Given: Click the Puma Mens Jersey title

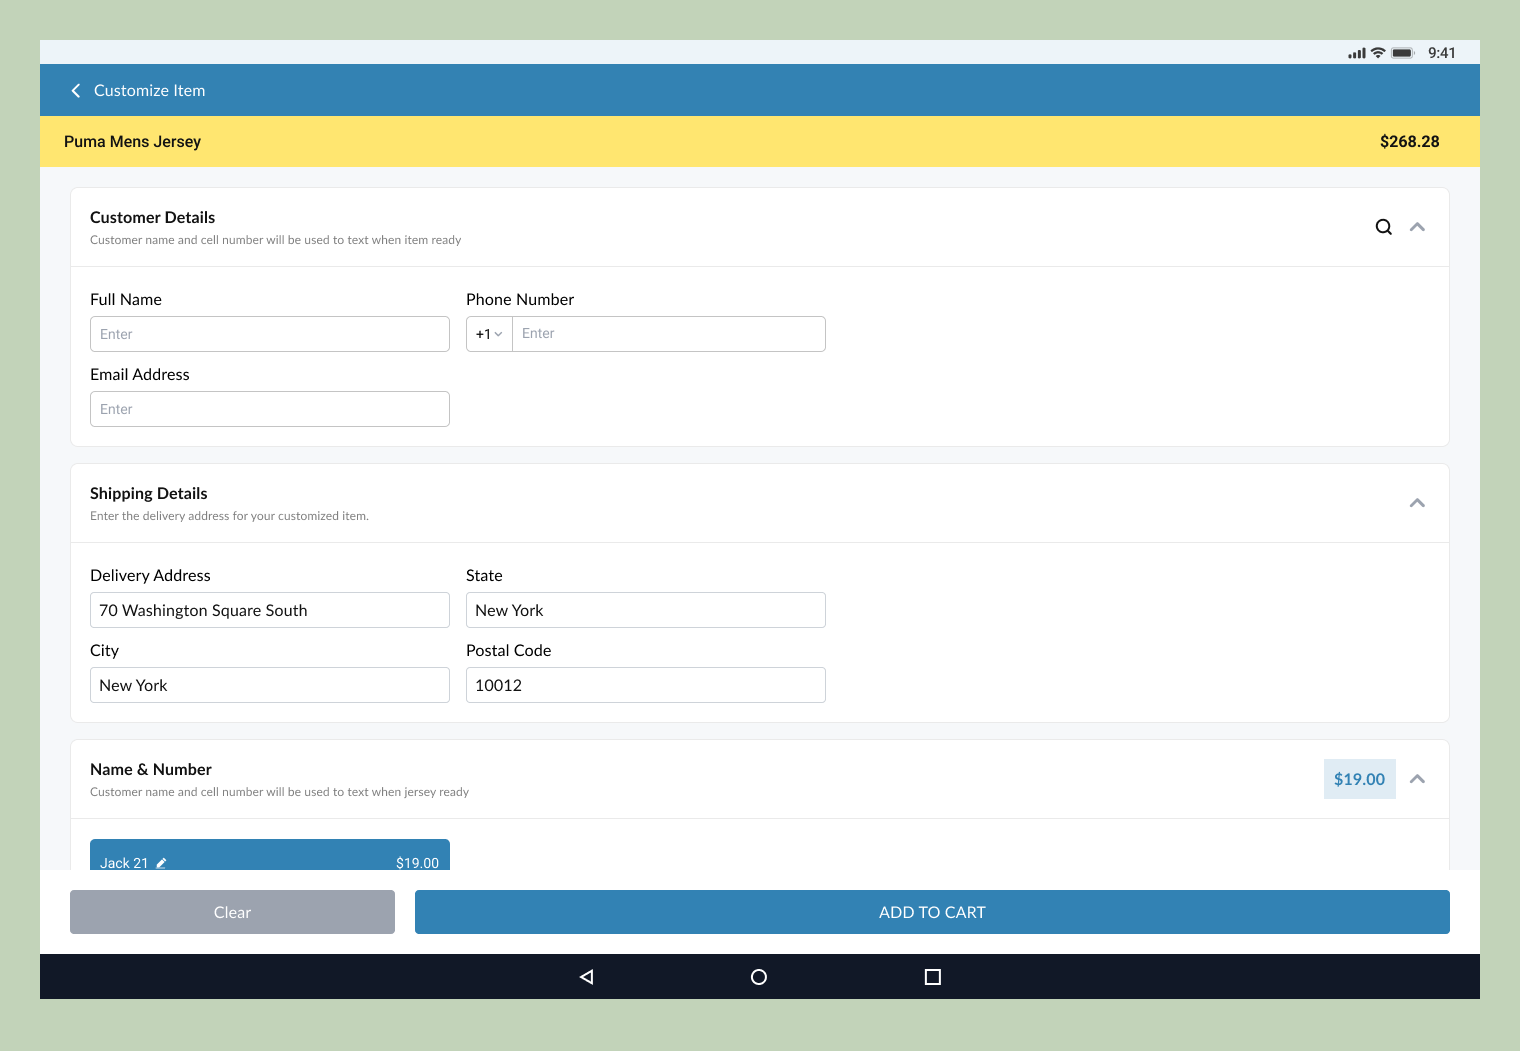Looking at the screenshot, I should pyautogui.click(x=132, y=141).
